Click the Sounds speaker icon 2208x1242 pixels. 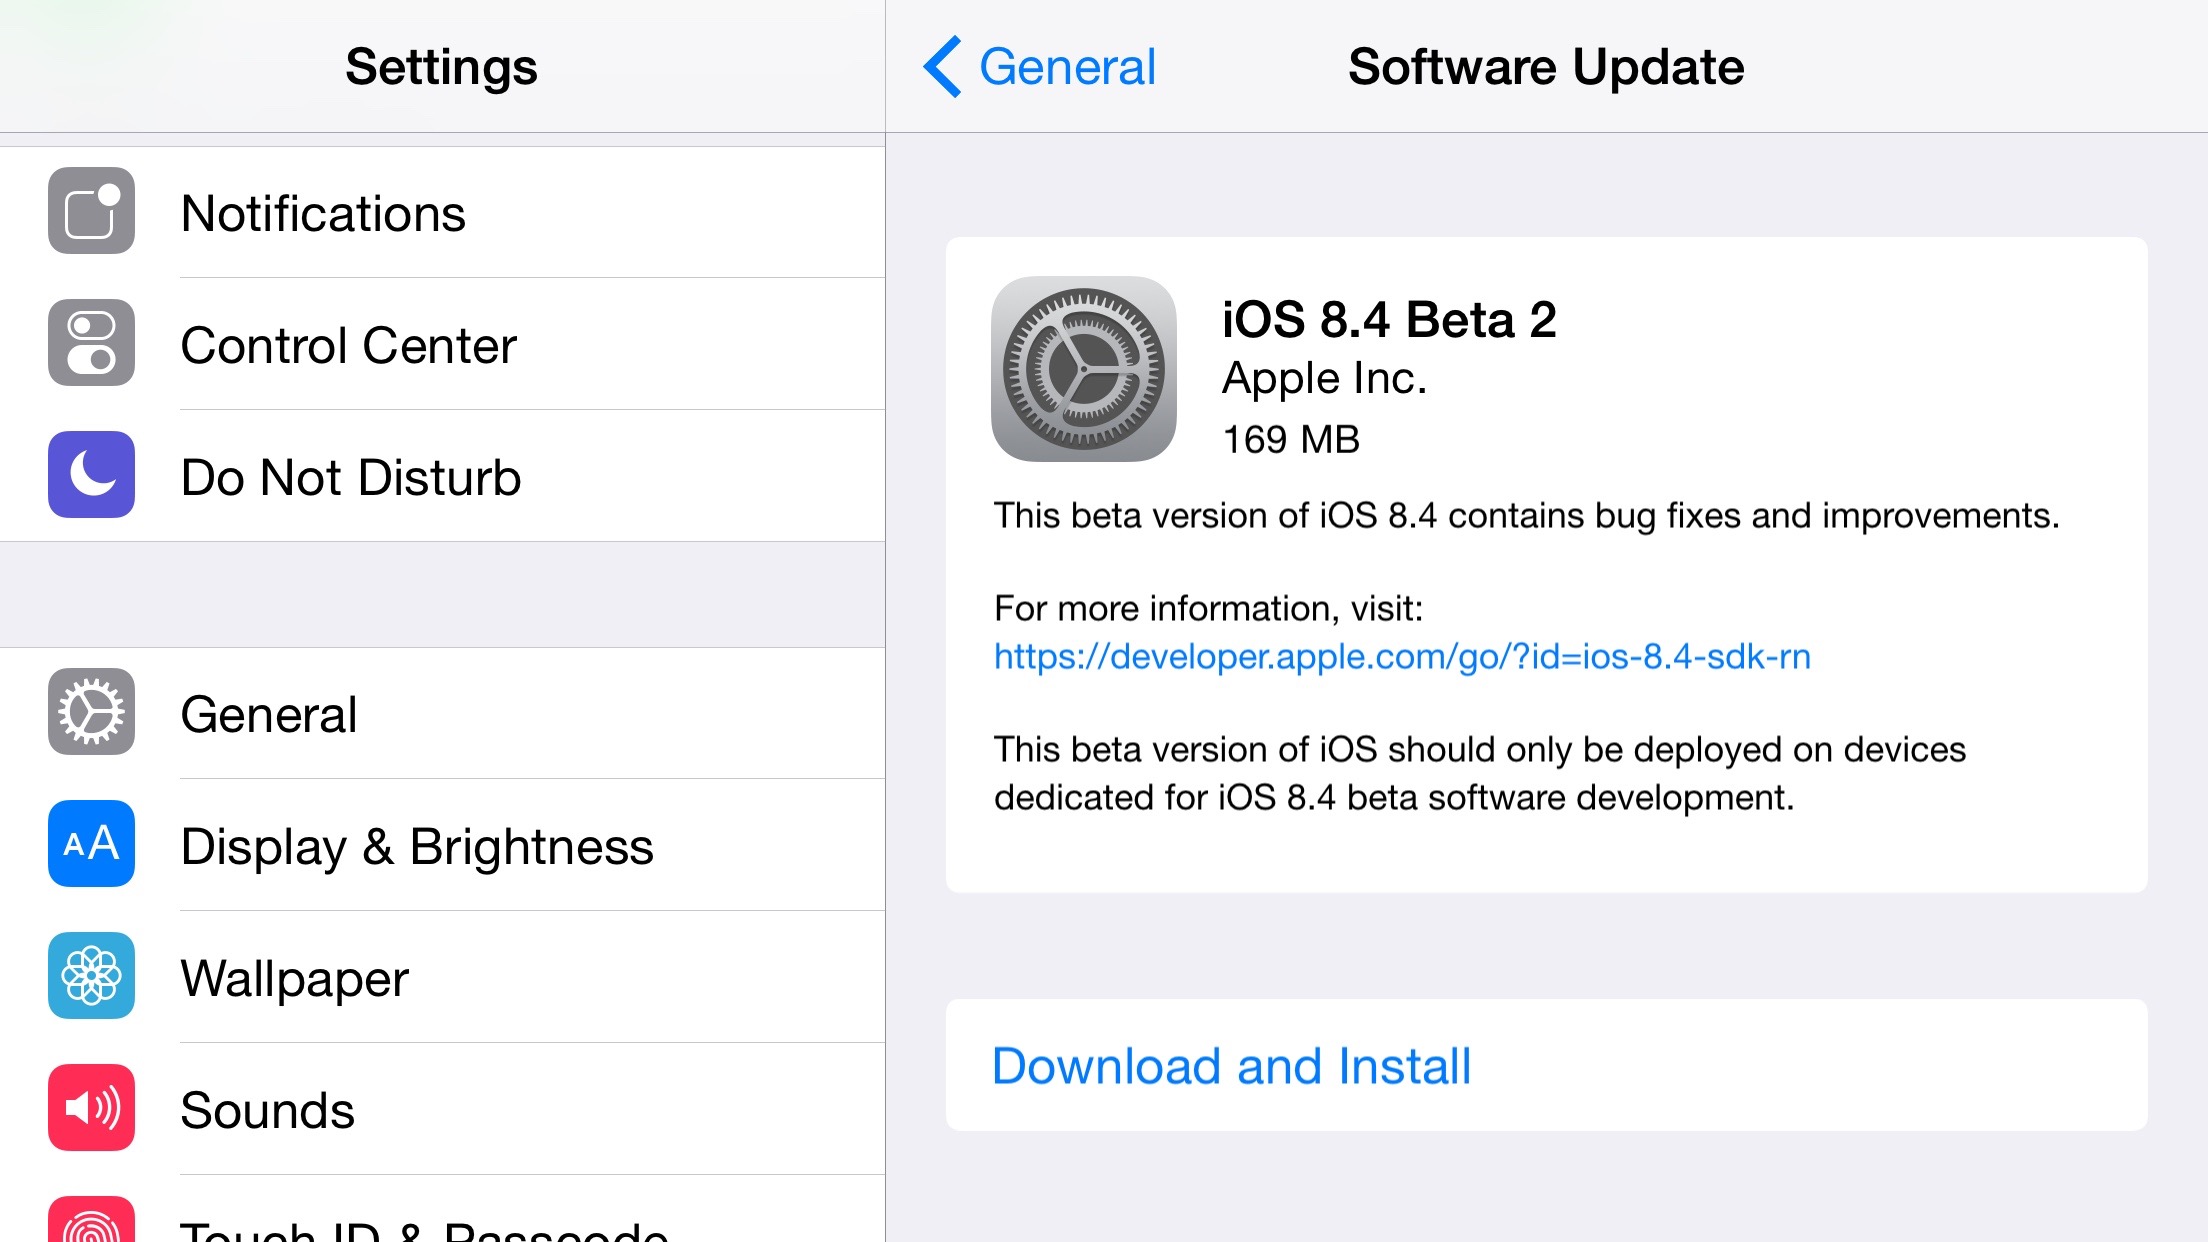pyautogui.click(x=91, y=1109)
